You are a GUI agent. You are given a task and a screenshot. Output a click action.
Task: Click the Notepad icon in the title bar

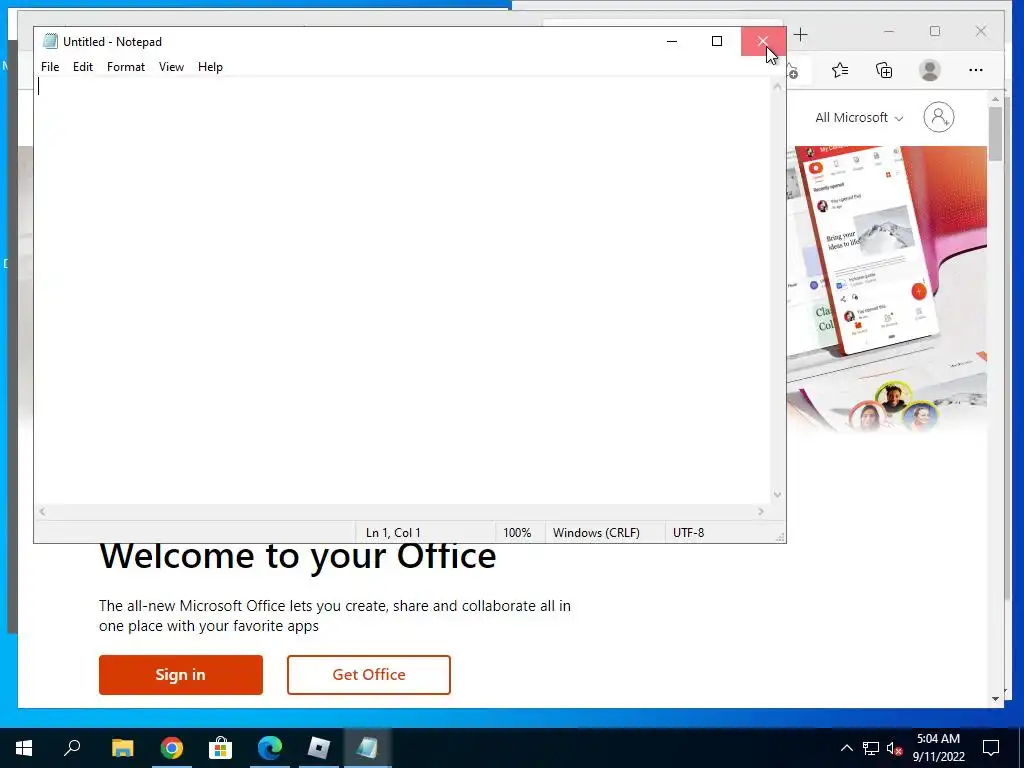[50, 41]
